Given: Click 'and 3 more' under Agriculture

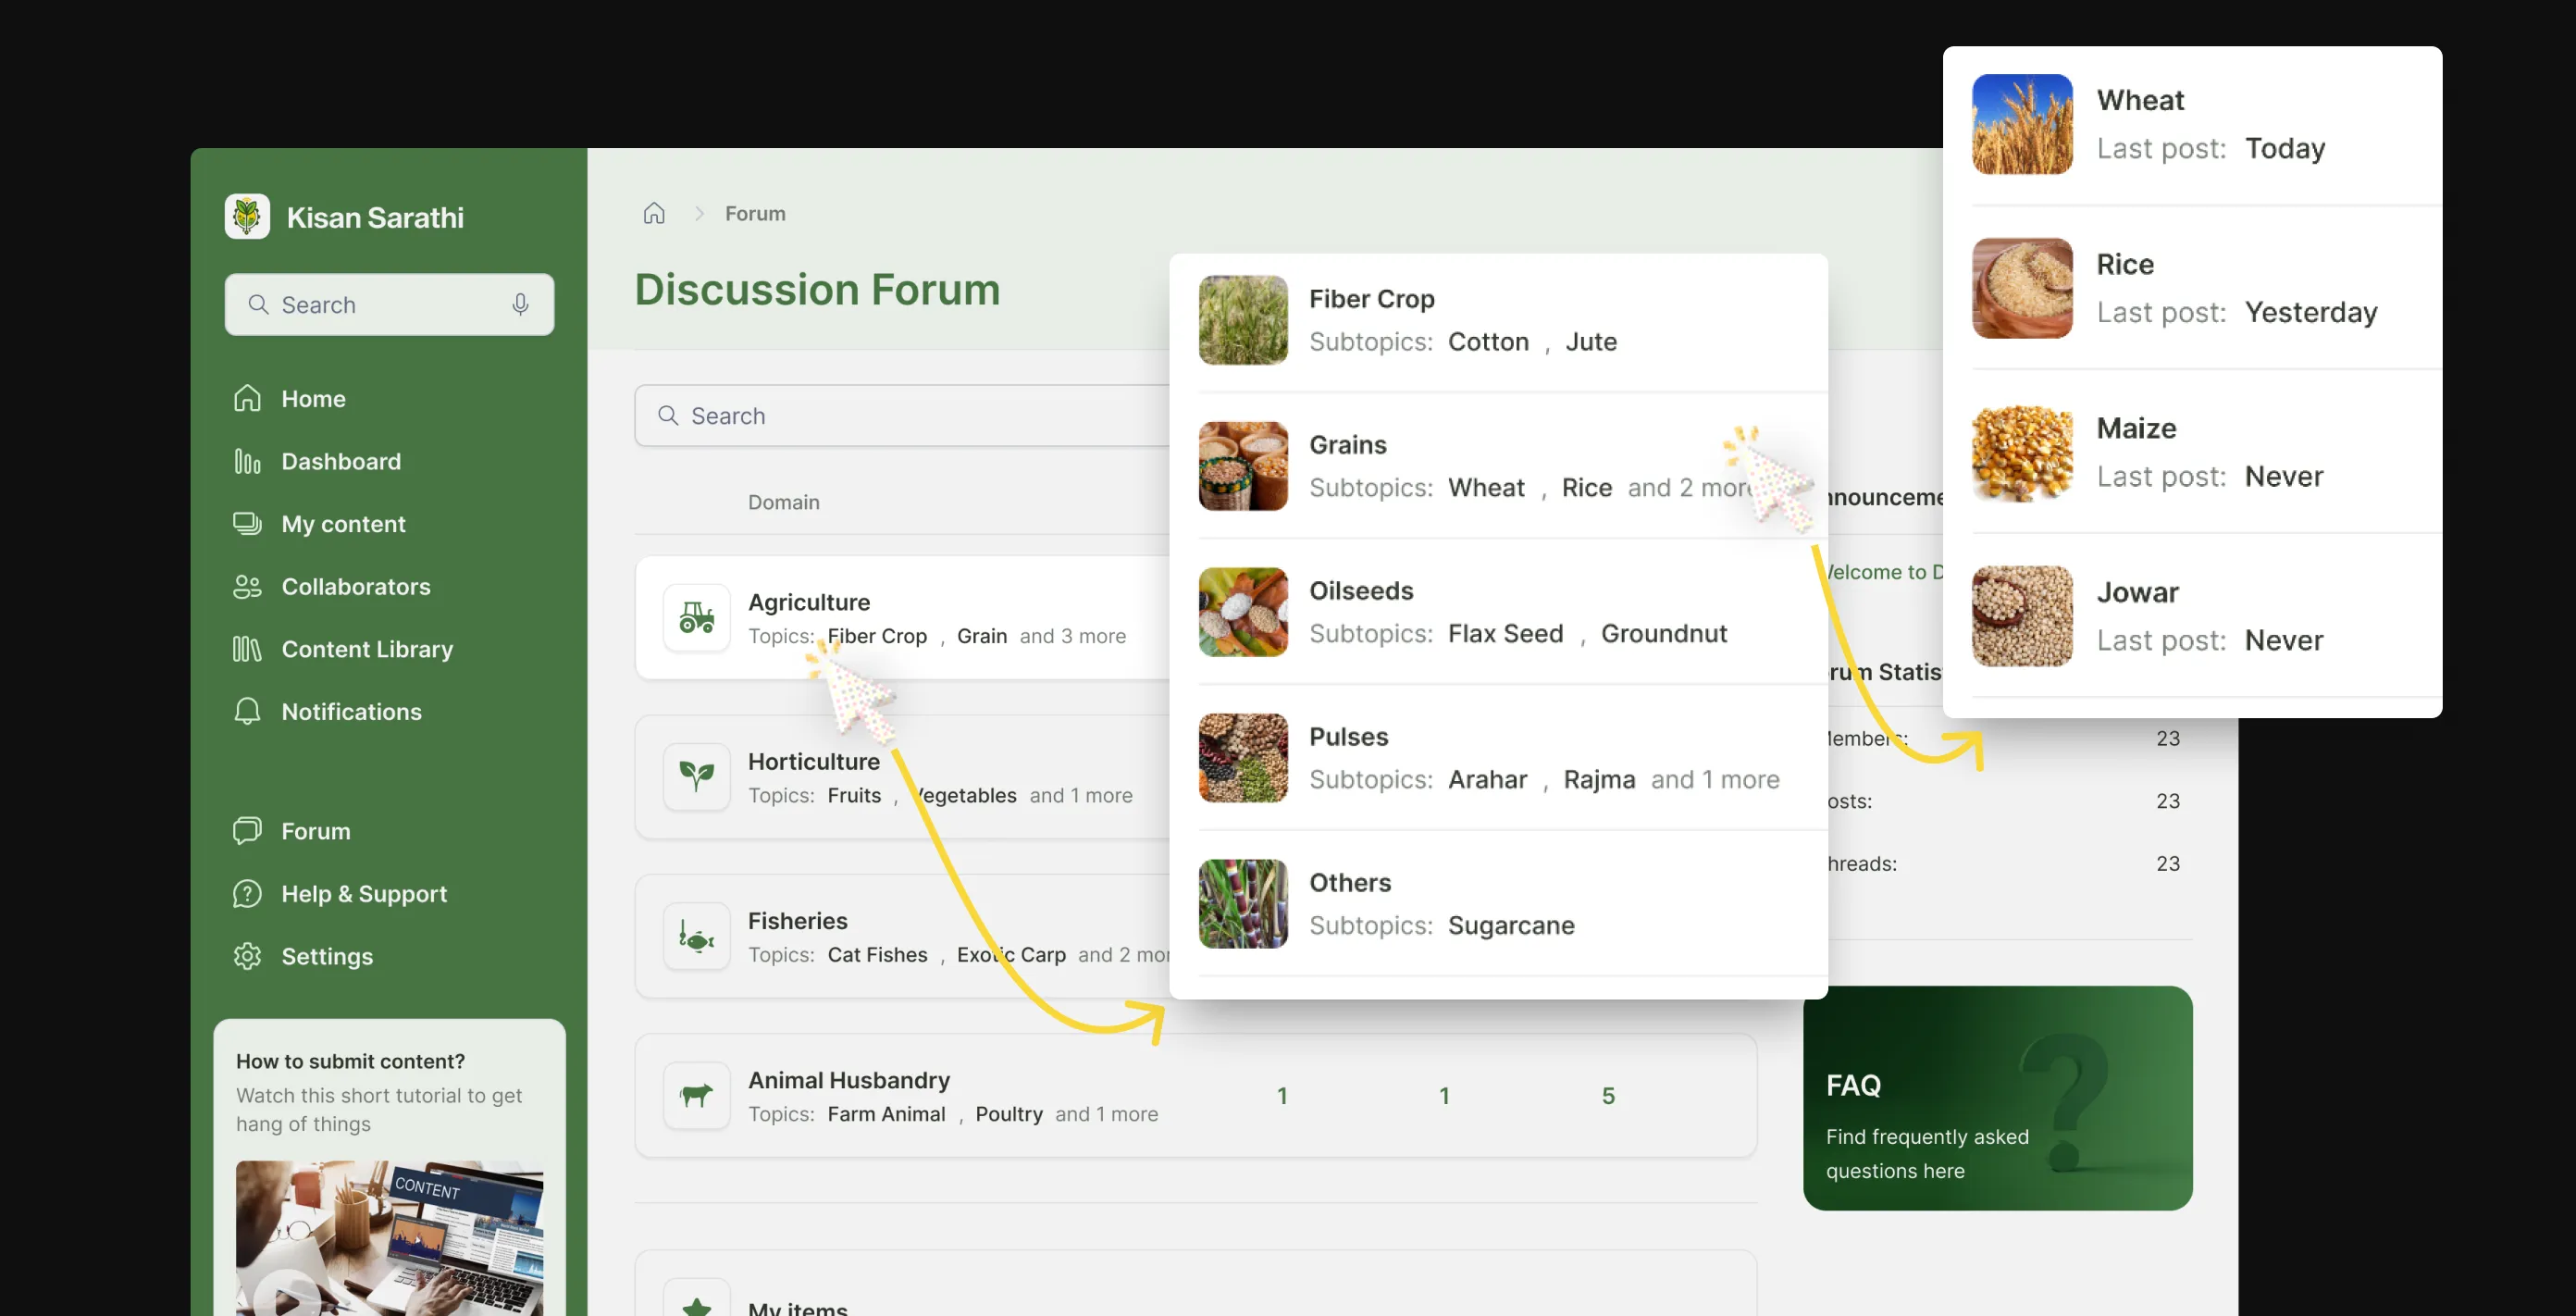Looking at the screenshot, I should pos(1073,636).
